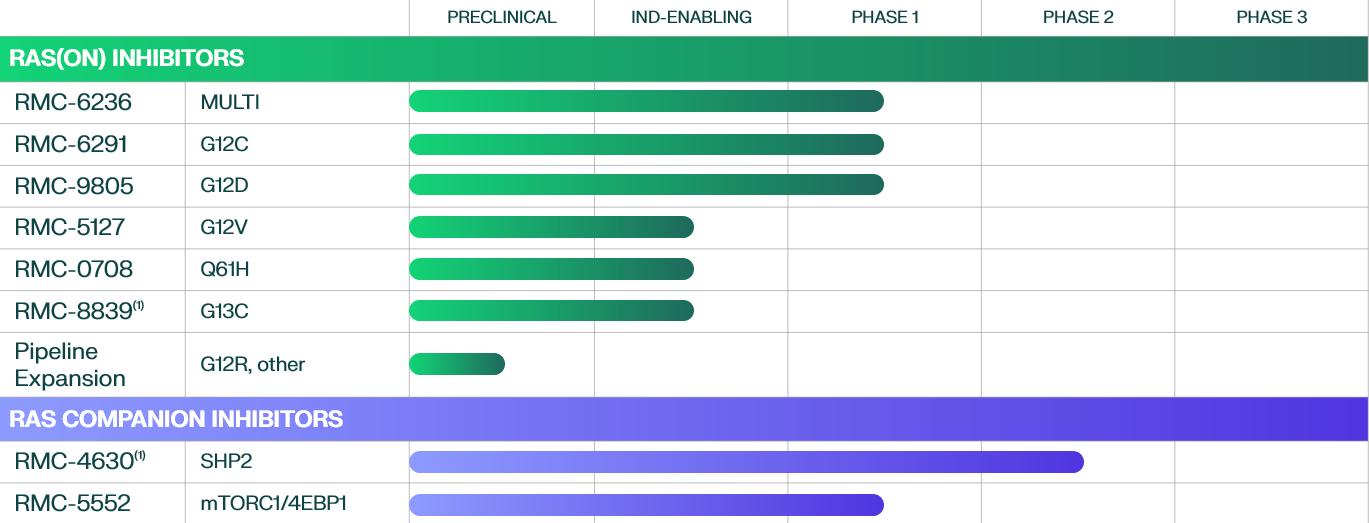Screen dimensions: 1369x523
Task: Click the G12R, other target label
Action: pyautogui.click(x=252, y=364)
